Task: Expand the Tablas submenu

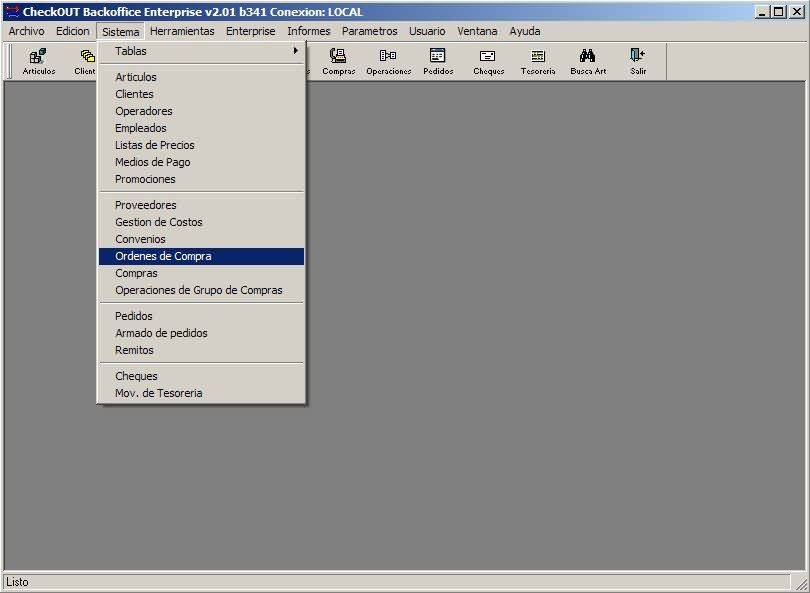Action: 201,51
